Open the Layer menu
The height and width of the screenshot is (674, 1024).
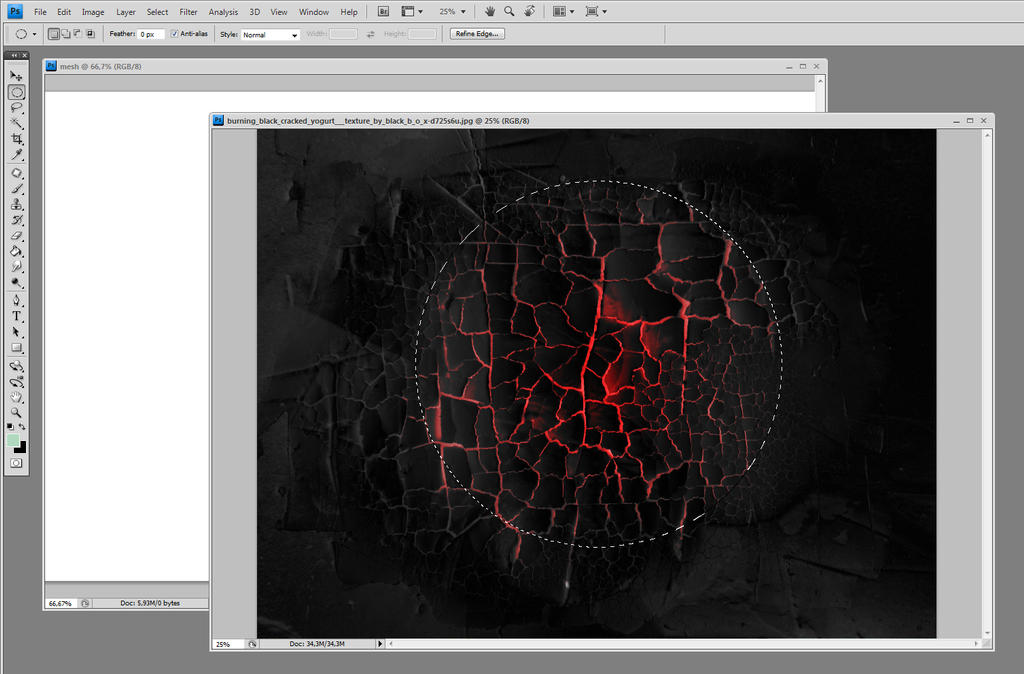tap(125, 12)
